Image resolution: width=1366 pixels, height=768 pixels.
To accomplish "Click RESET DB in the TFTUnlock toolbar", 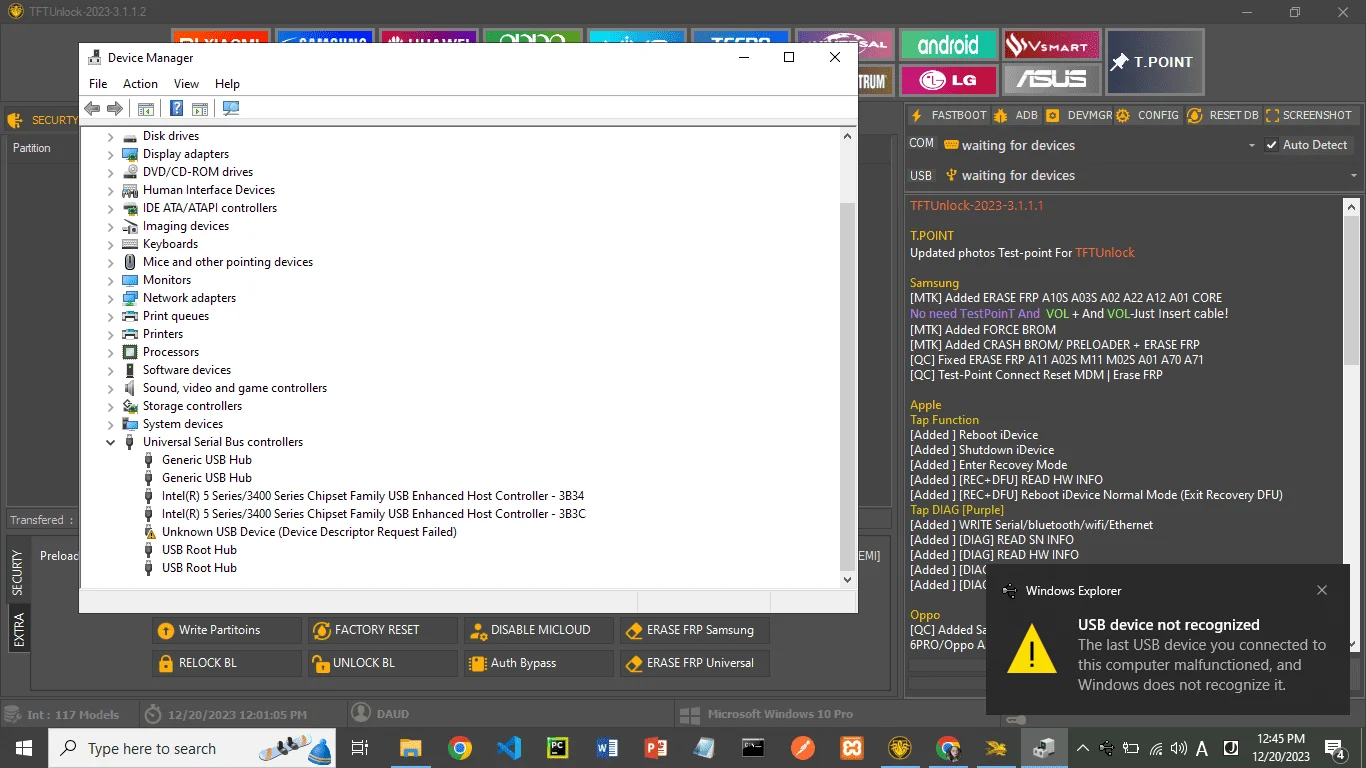I will (1223, 115).
